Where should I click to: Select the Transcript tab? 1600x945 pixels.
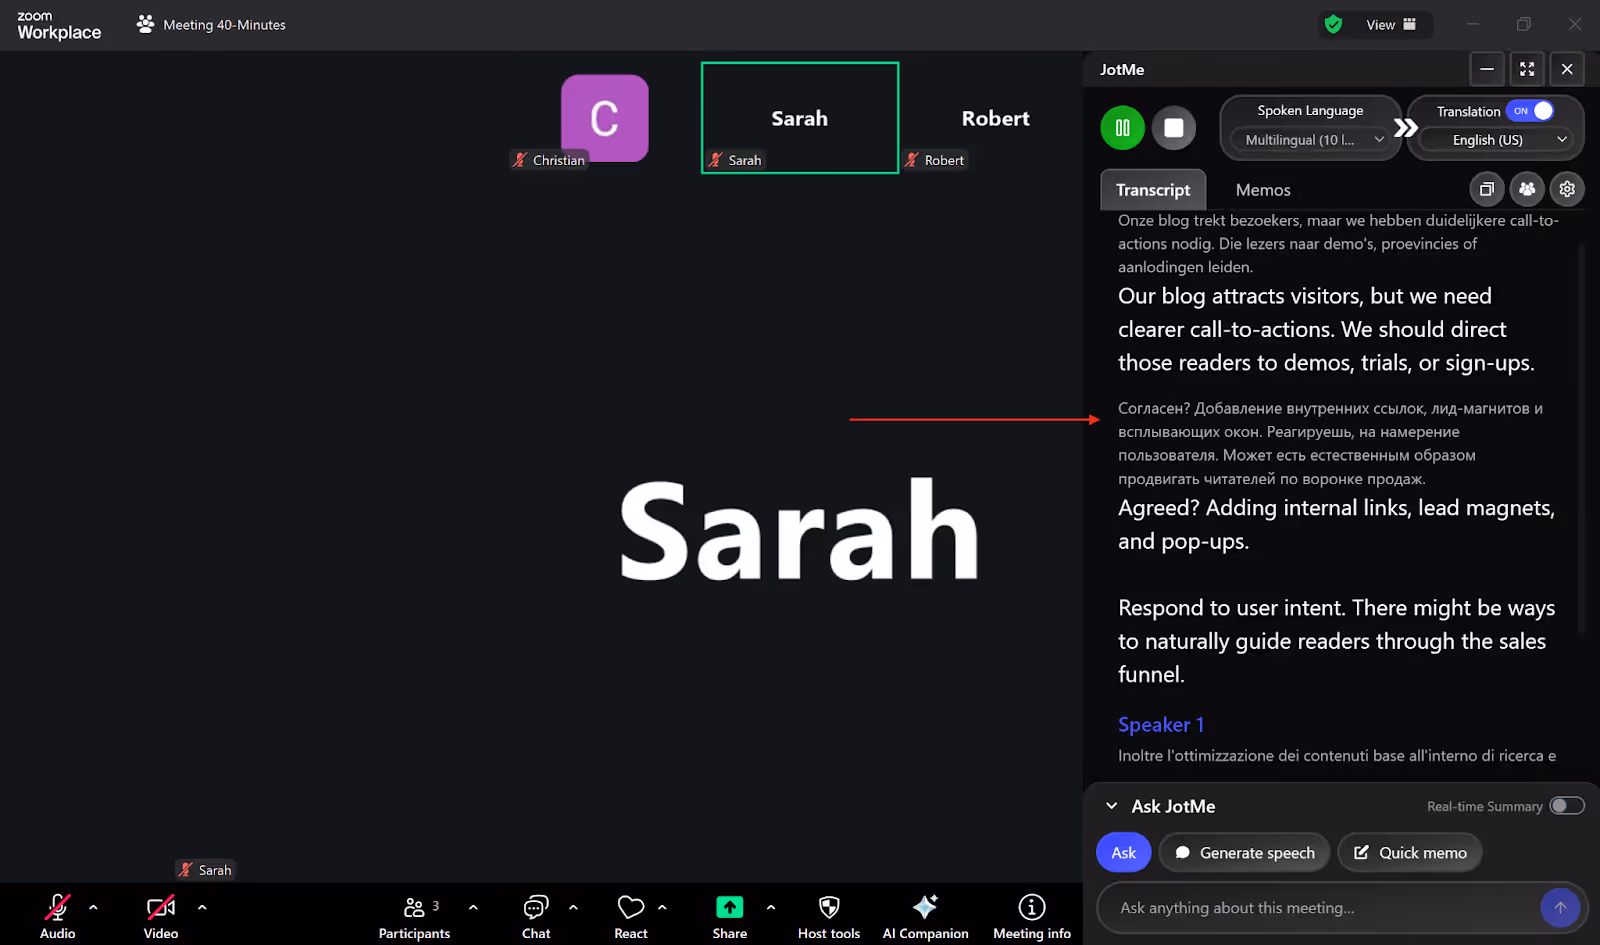click(x=1153, y=190)
